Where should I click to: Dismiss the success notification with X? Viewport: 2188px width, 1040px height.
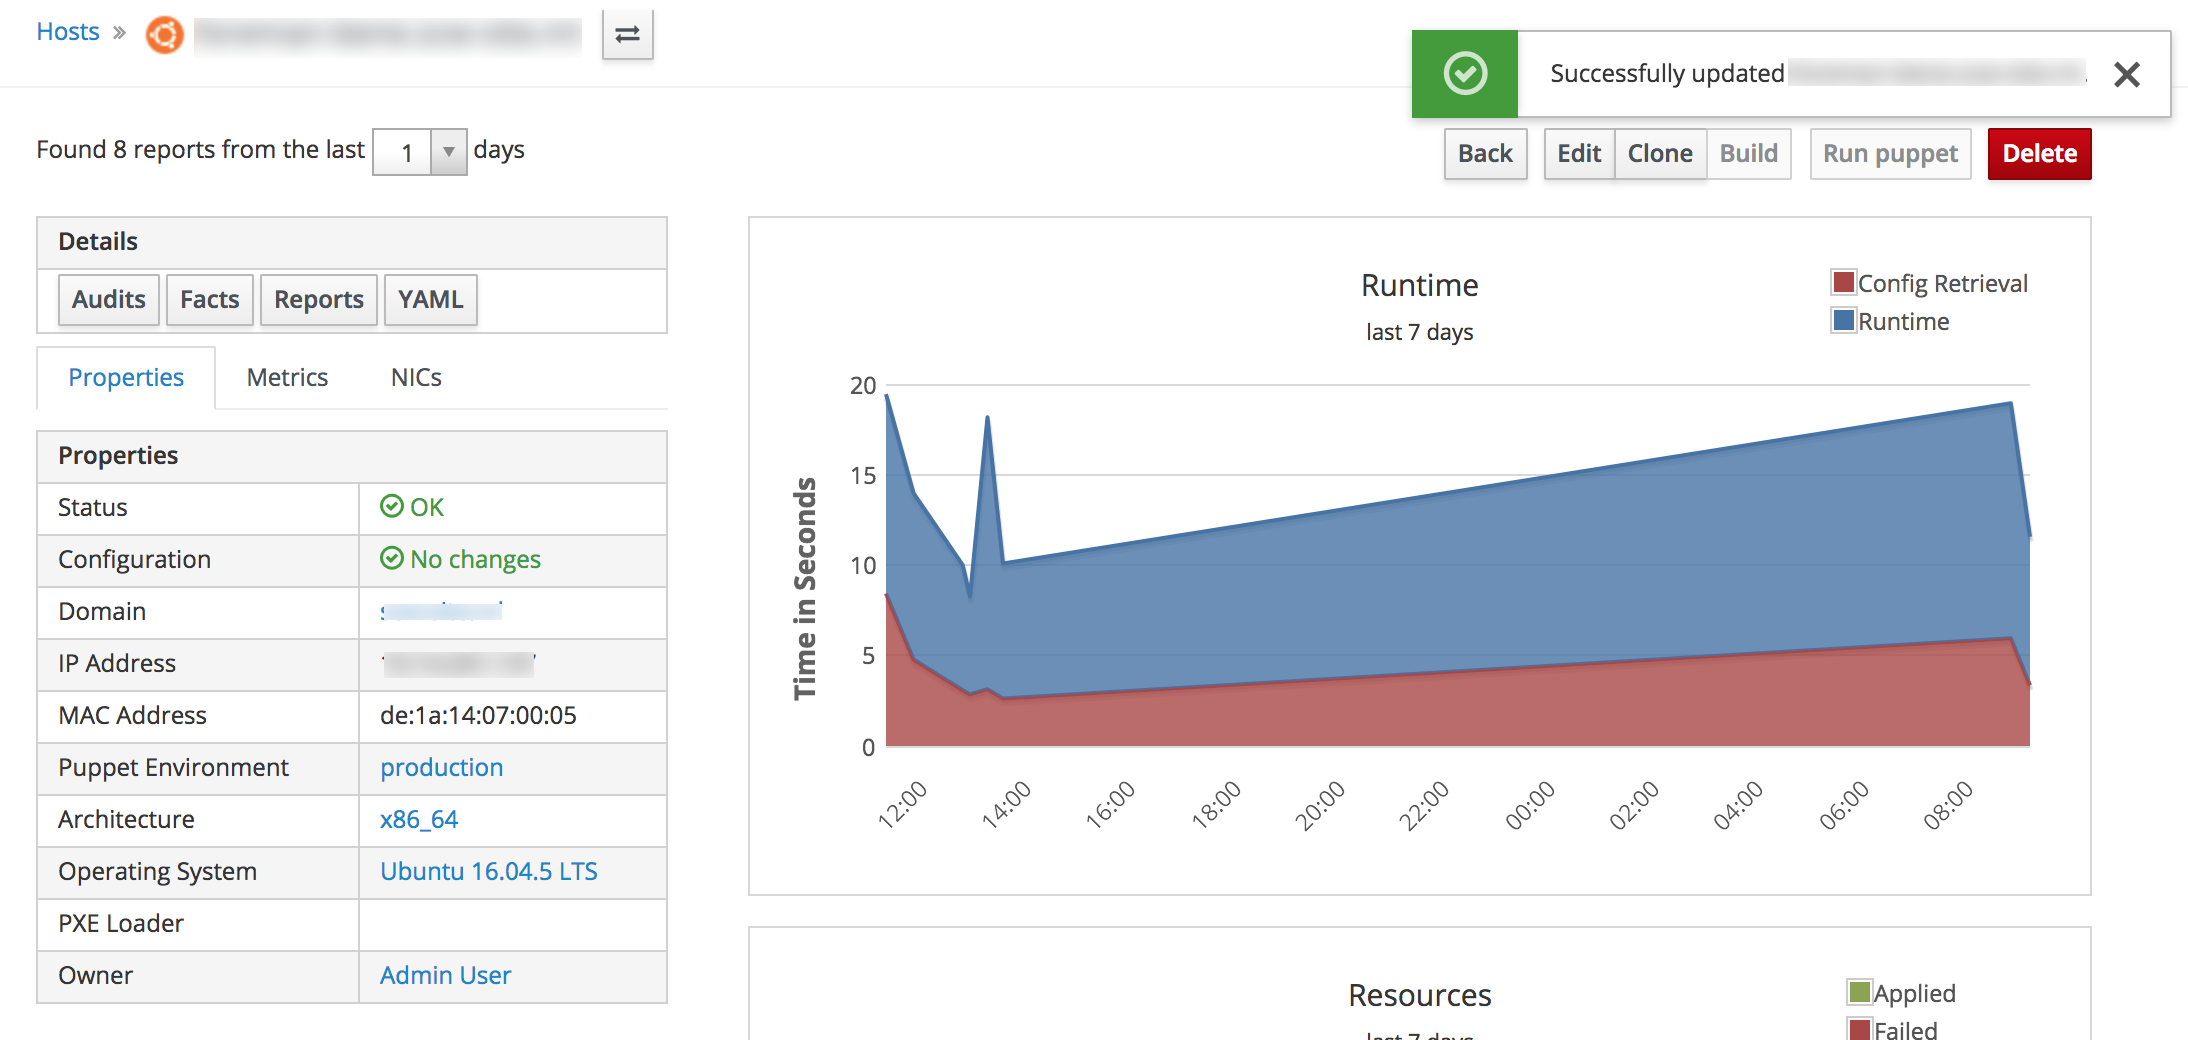[2126, 74]
